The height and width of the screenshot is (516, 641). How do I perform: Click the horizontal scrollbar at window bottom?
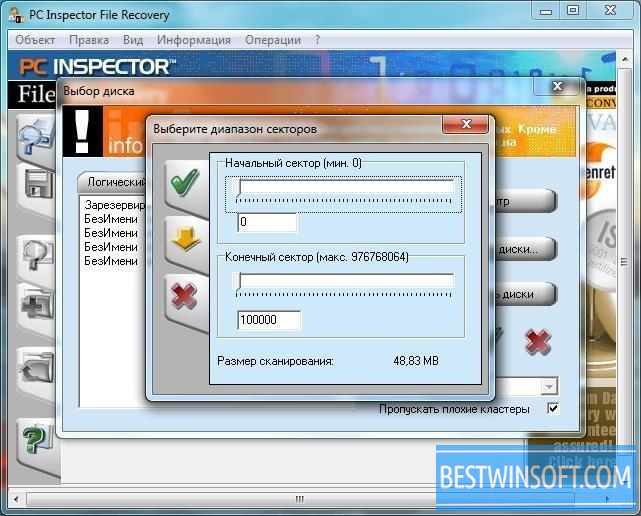(x=300, y=499)
